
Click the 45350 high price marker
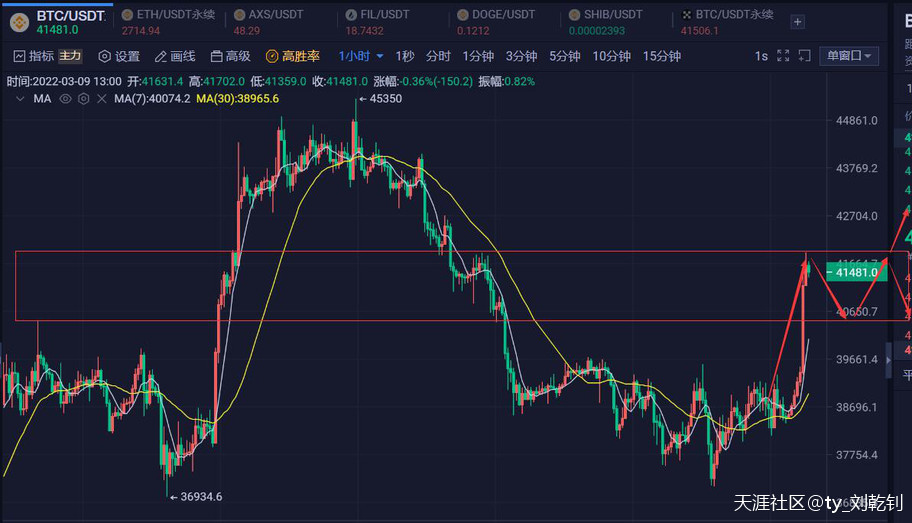click(x=380, y=99)
